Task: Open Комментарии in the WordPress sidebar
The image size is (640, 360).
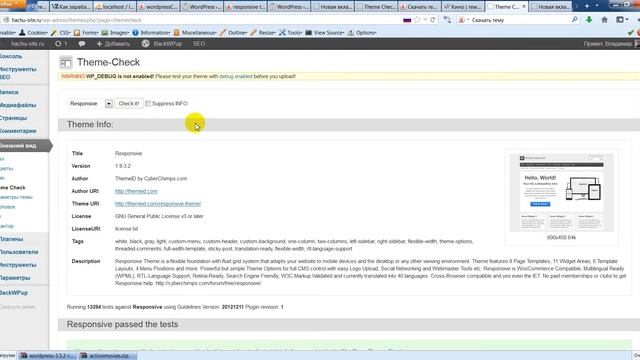Action: [18, 131]
